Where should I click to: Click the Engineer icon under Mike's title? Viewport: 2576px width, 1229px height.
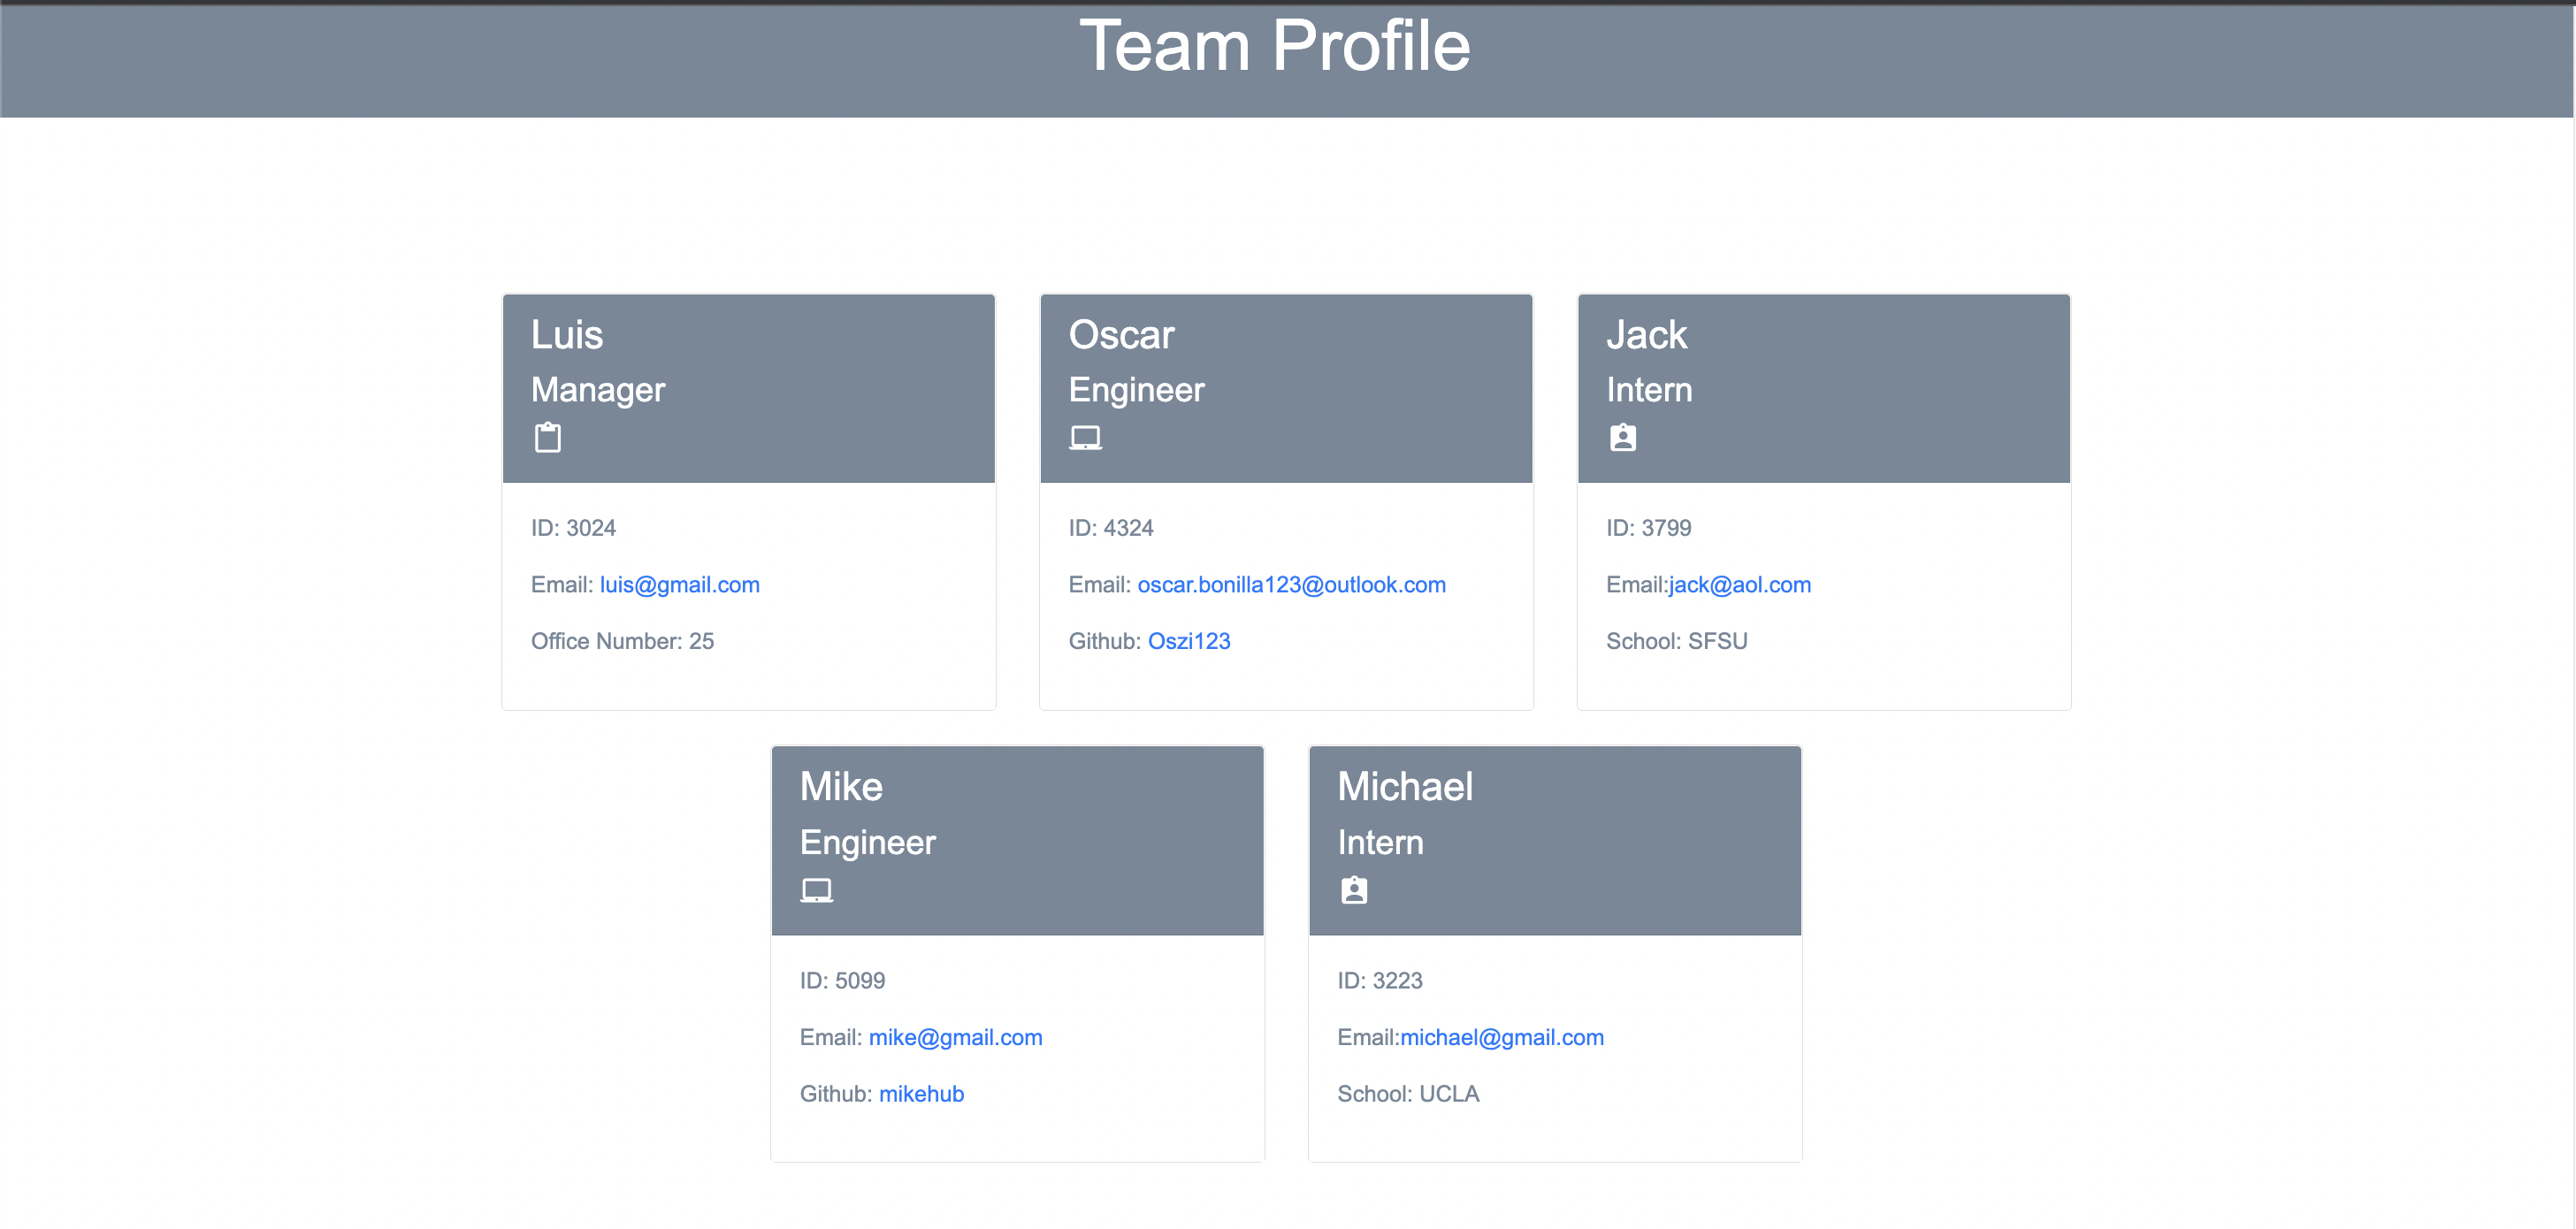(817, 889)
